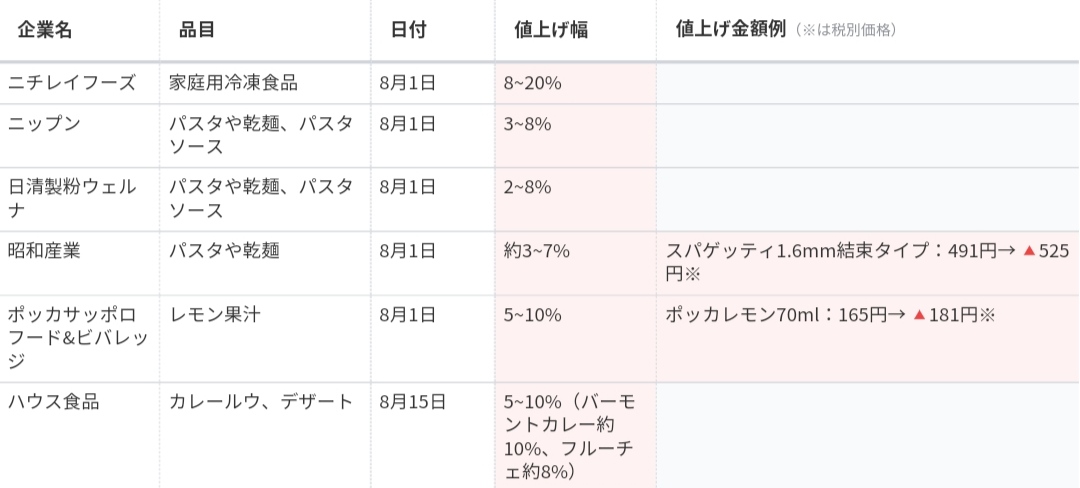Screen dimensions: 1080x488
Task: Click the 値上げ金額例 column header
Action: click(731, 30)
